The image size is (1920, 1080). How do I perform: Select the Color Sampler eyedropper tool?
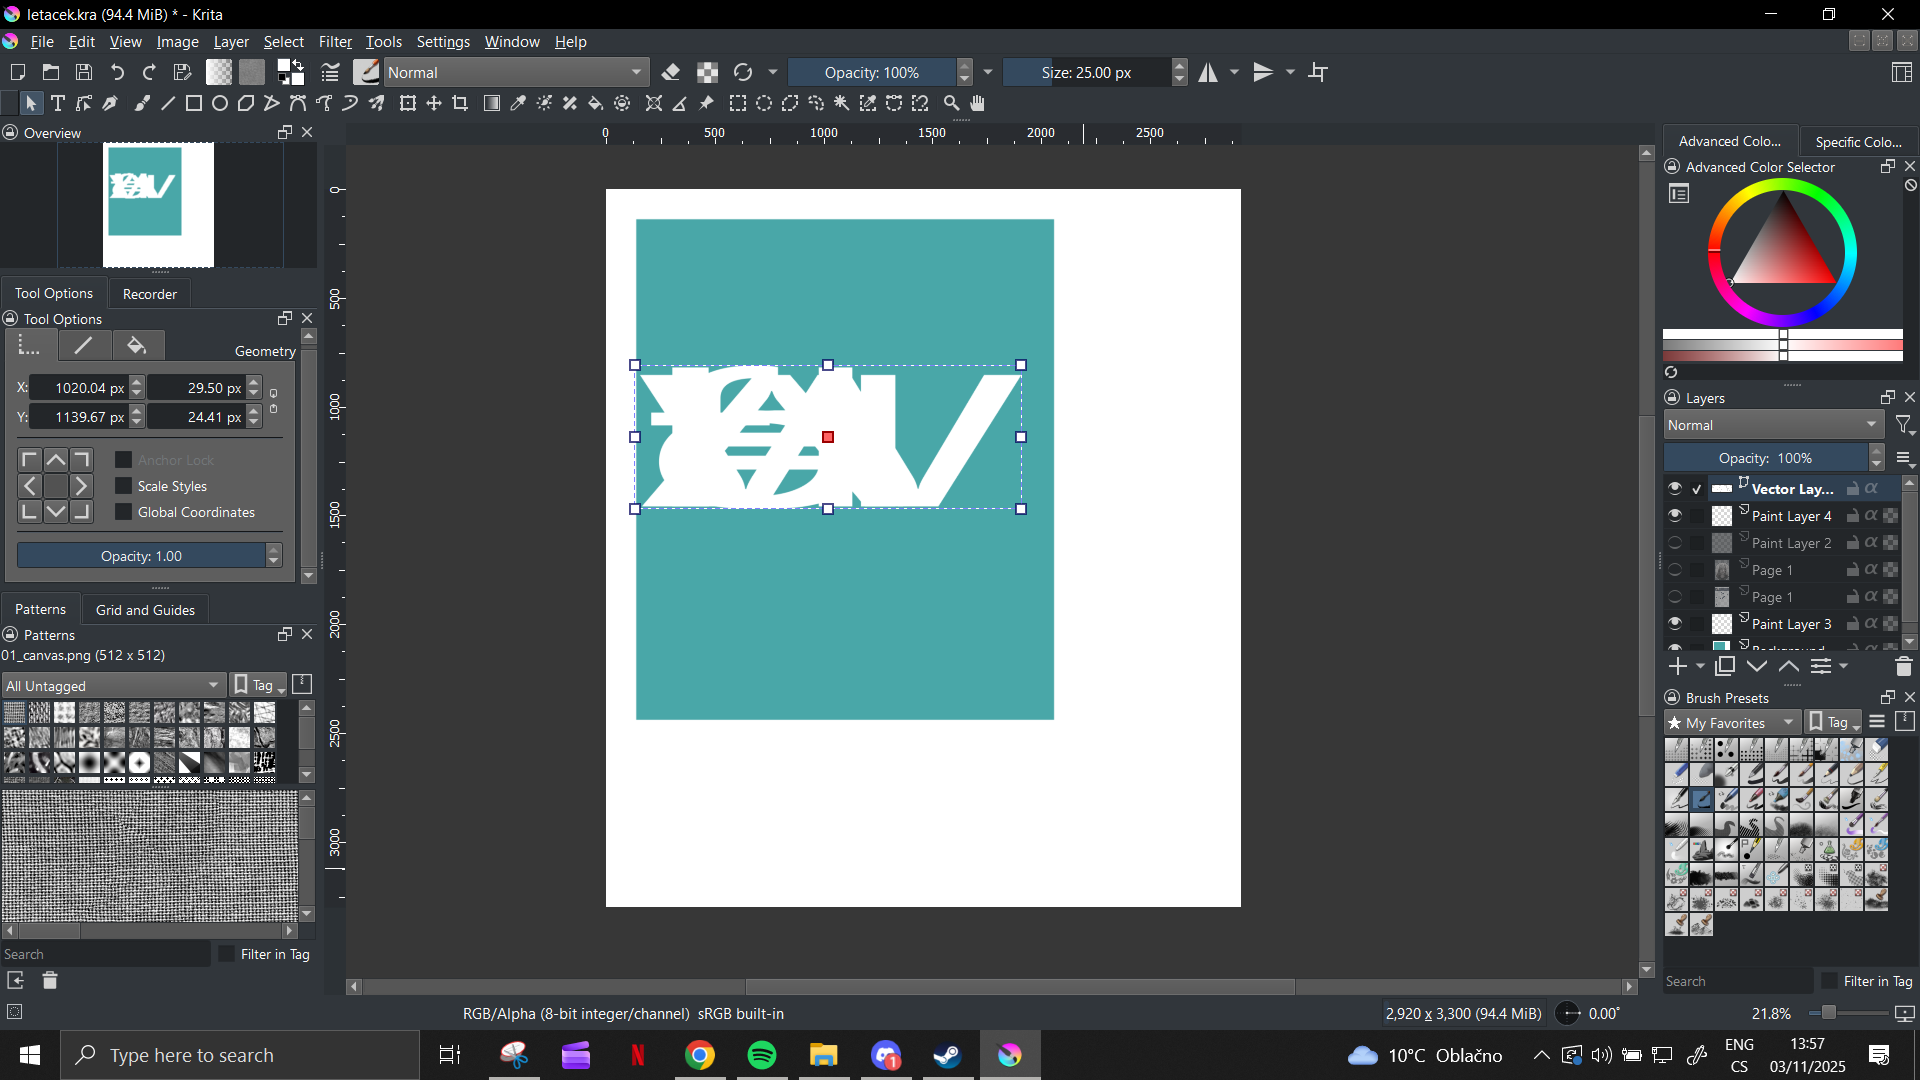[518, 103]
